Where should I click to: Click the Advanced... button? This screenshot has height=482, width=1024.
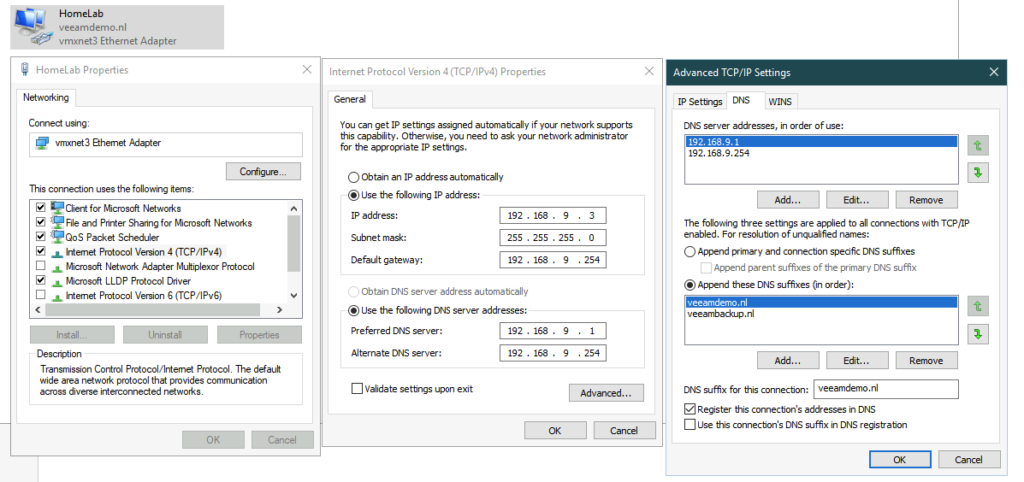pos(604,393)
